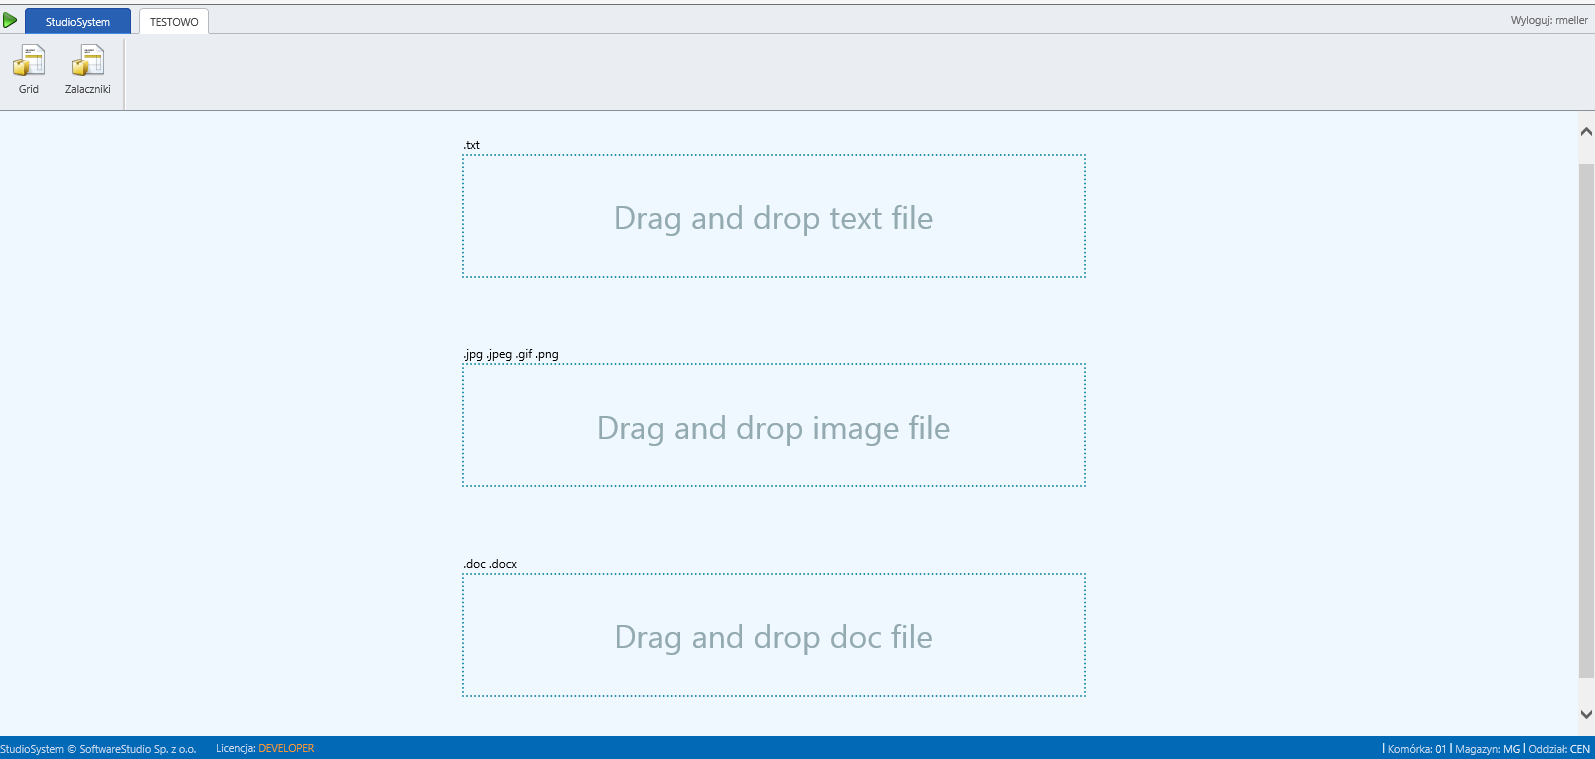Log out via Wyloguj: rmeller
The image size is (1595, 759).
tap(1549, 20)
